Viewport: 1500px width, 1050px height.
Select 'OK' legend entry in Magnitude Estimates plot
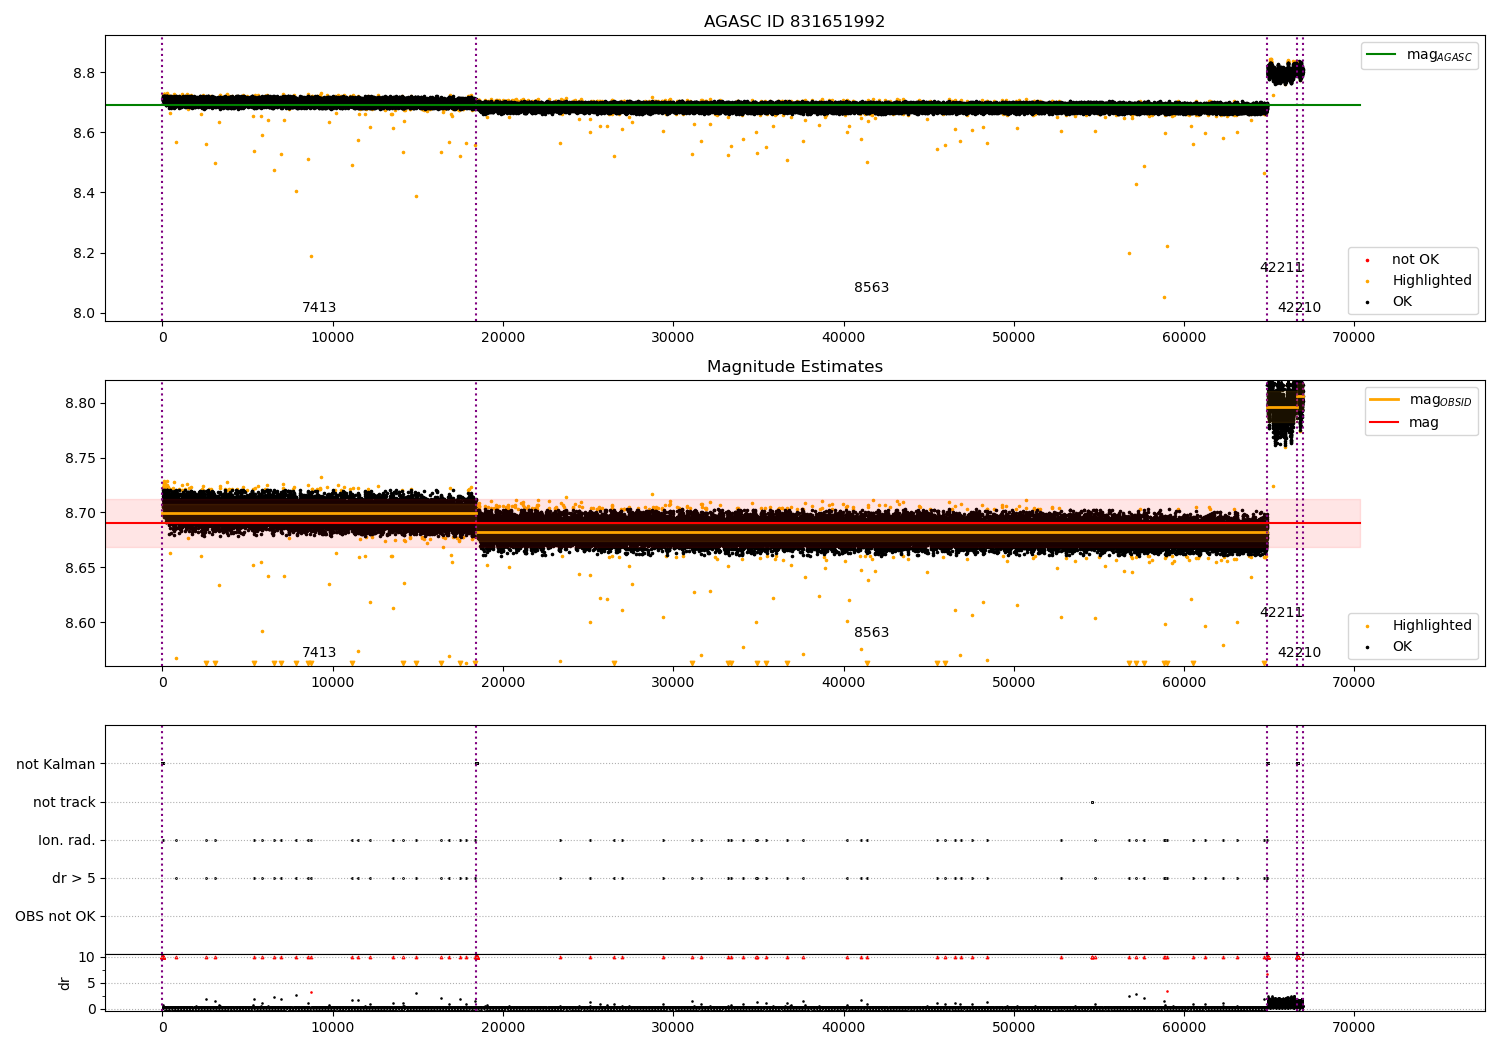click(x=1402, y=647)
